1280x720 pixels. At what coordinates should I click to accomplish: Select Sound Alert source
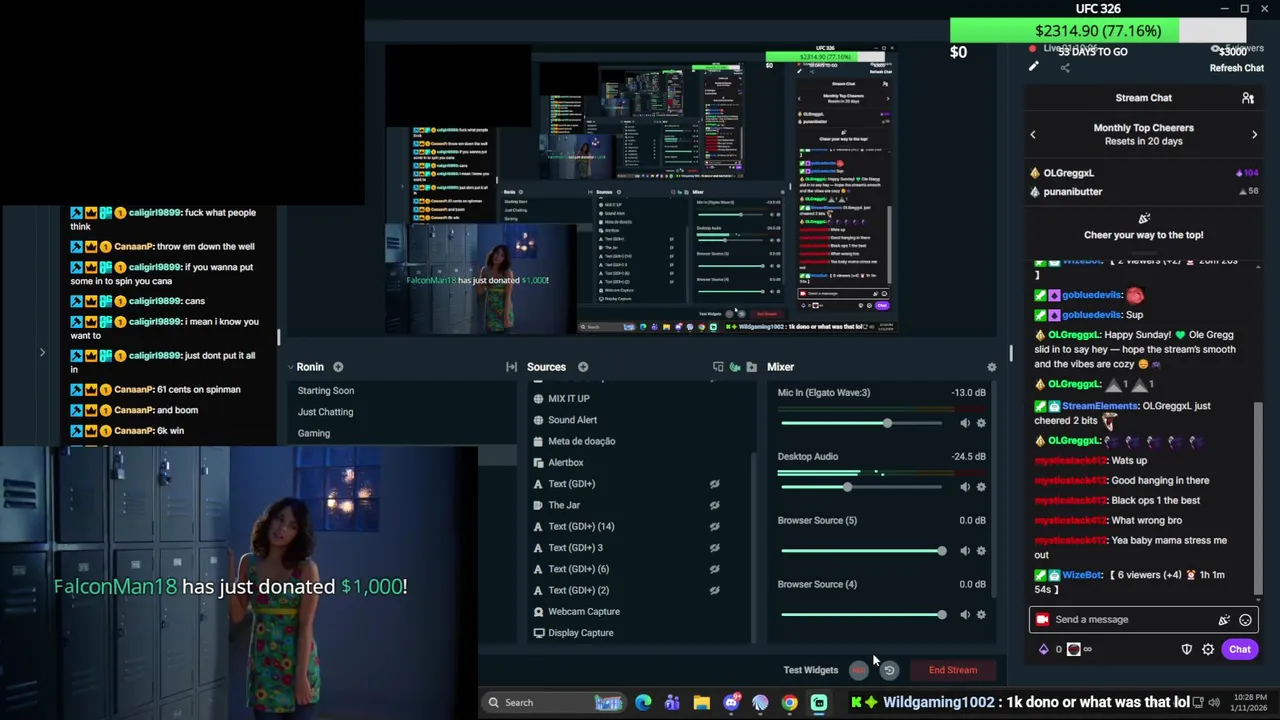(x=572, y=420)
